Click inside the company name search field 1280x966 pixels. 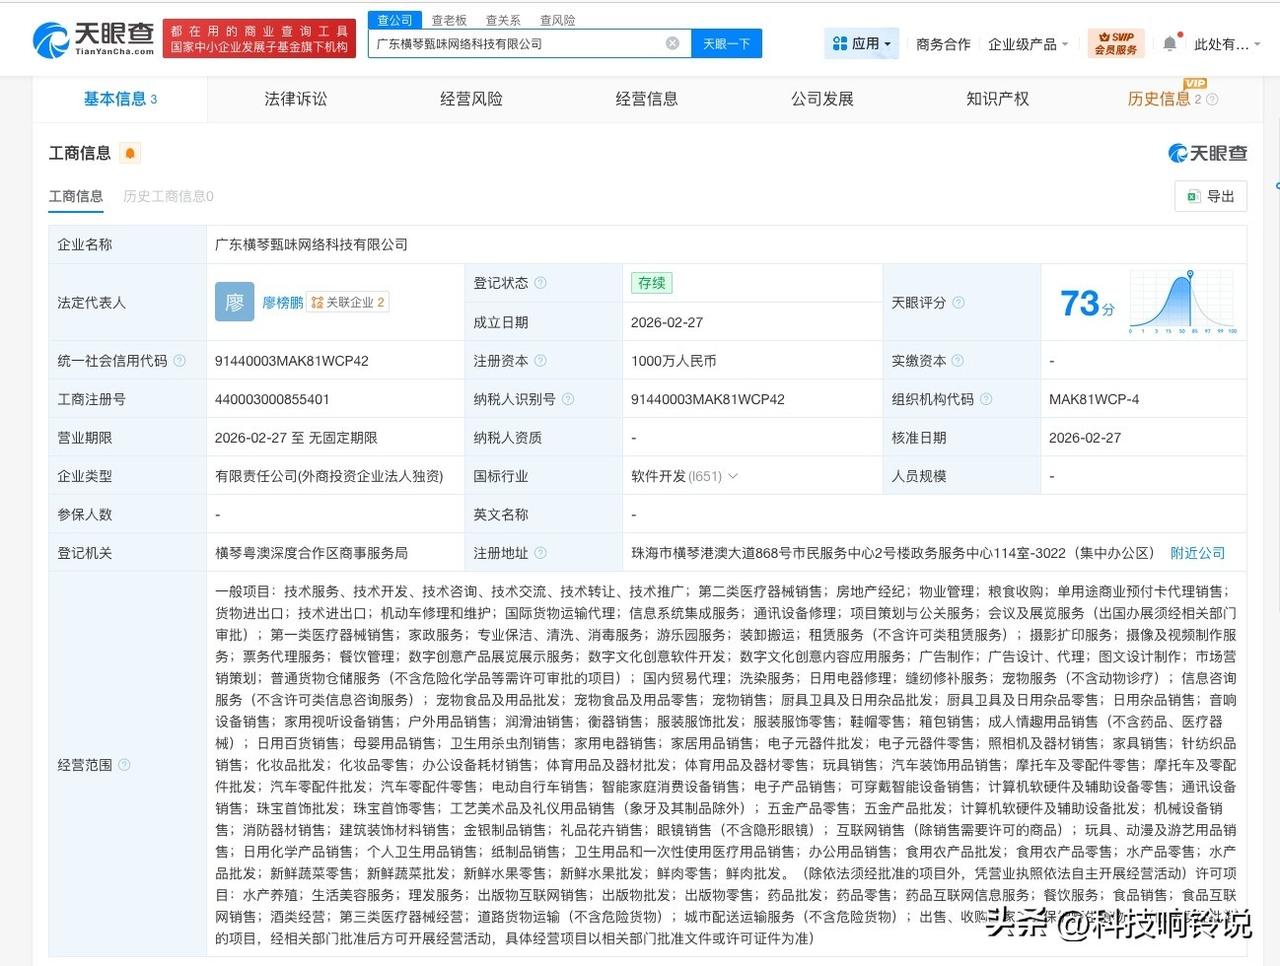[520, 43]
